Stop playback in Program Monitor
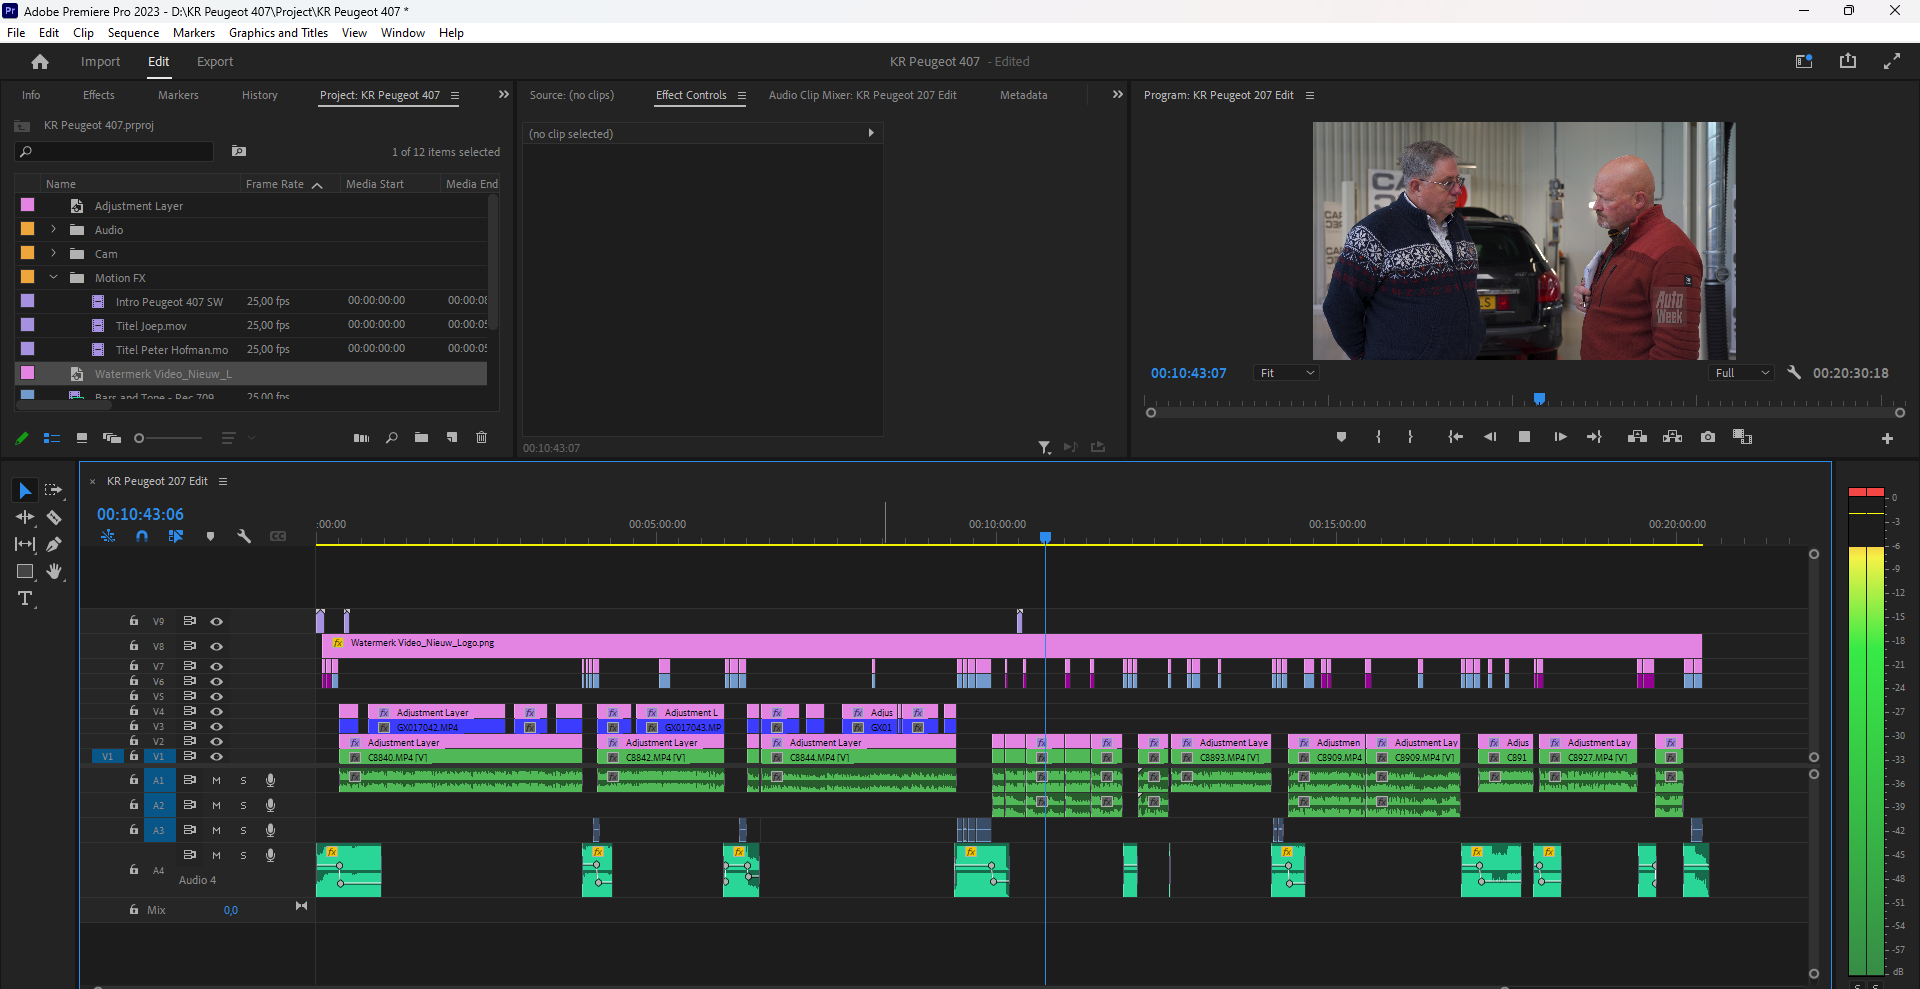The height and width of the screenshot is (989, 1920). (1524, 437)
